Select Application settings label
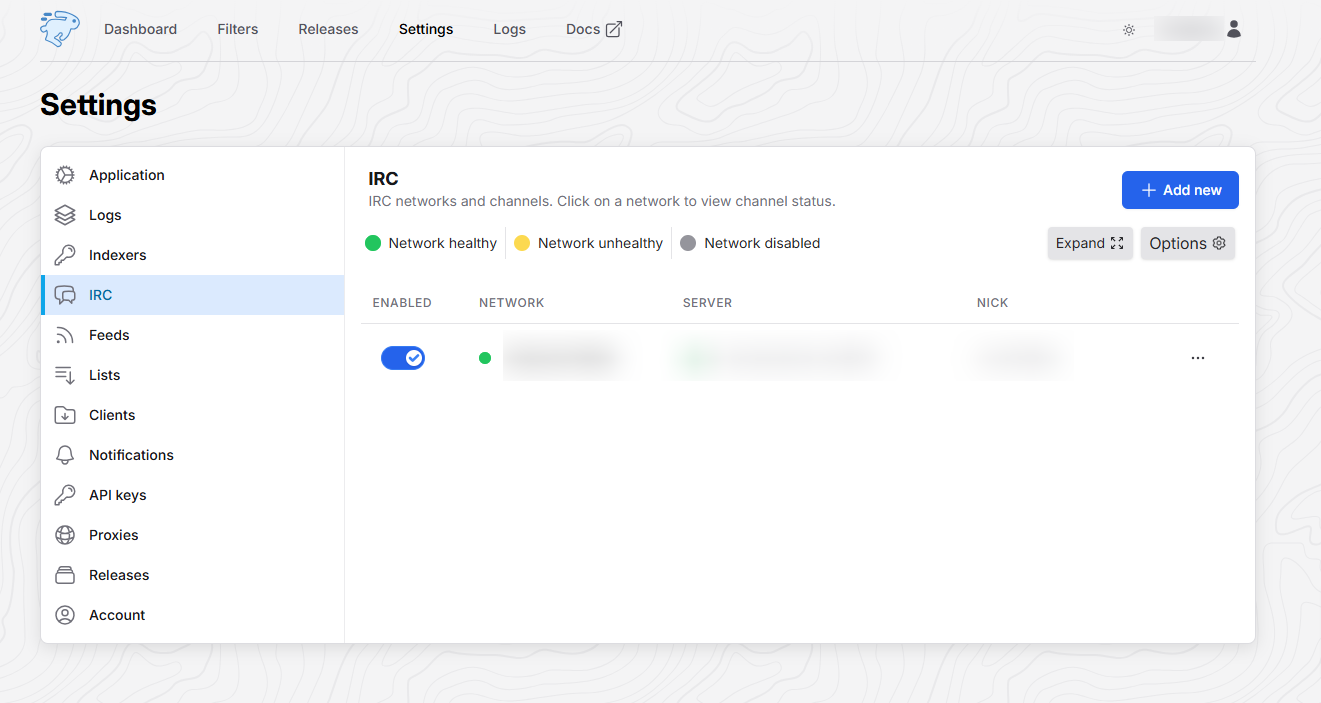The width and height of the screenshot is (1321, 703). tap(127, 175)
